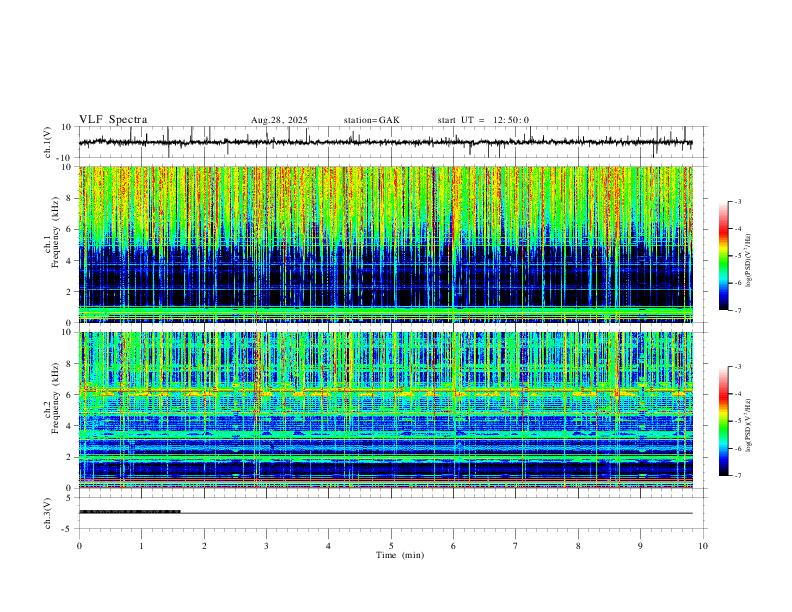Click the ch.1 spectrogram panel
This screenshot has height=612, width=792.
click(385, 244)
